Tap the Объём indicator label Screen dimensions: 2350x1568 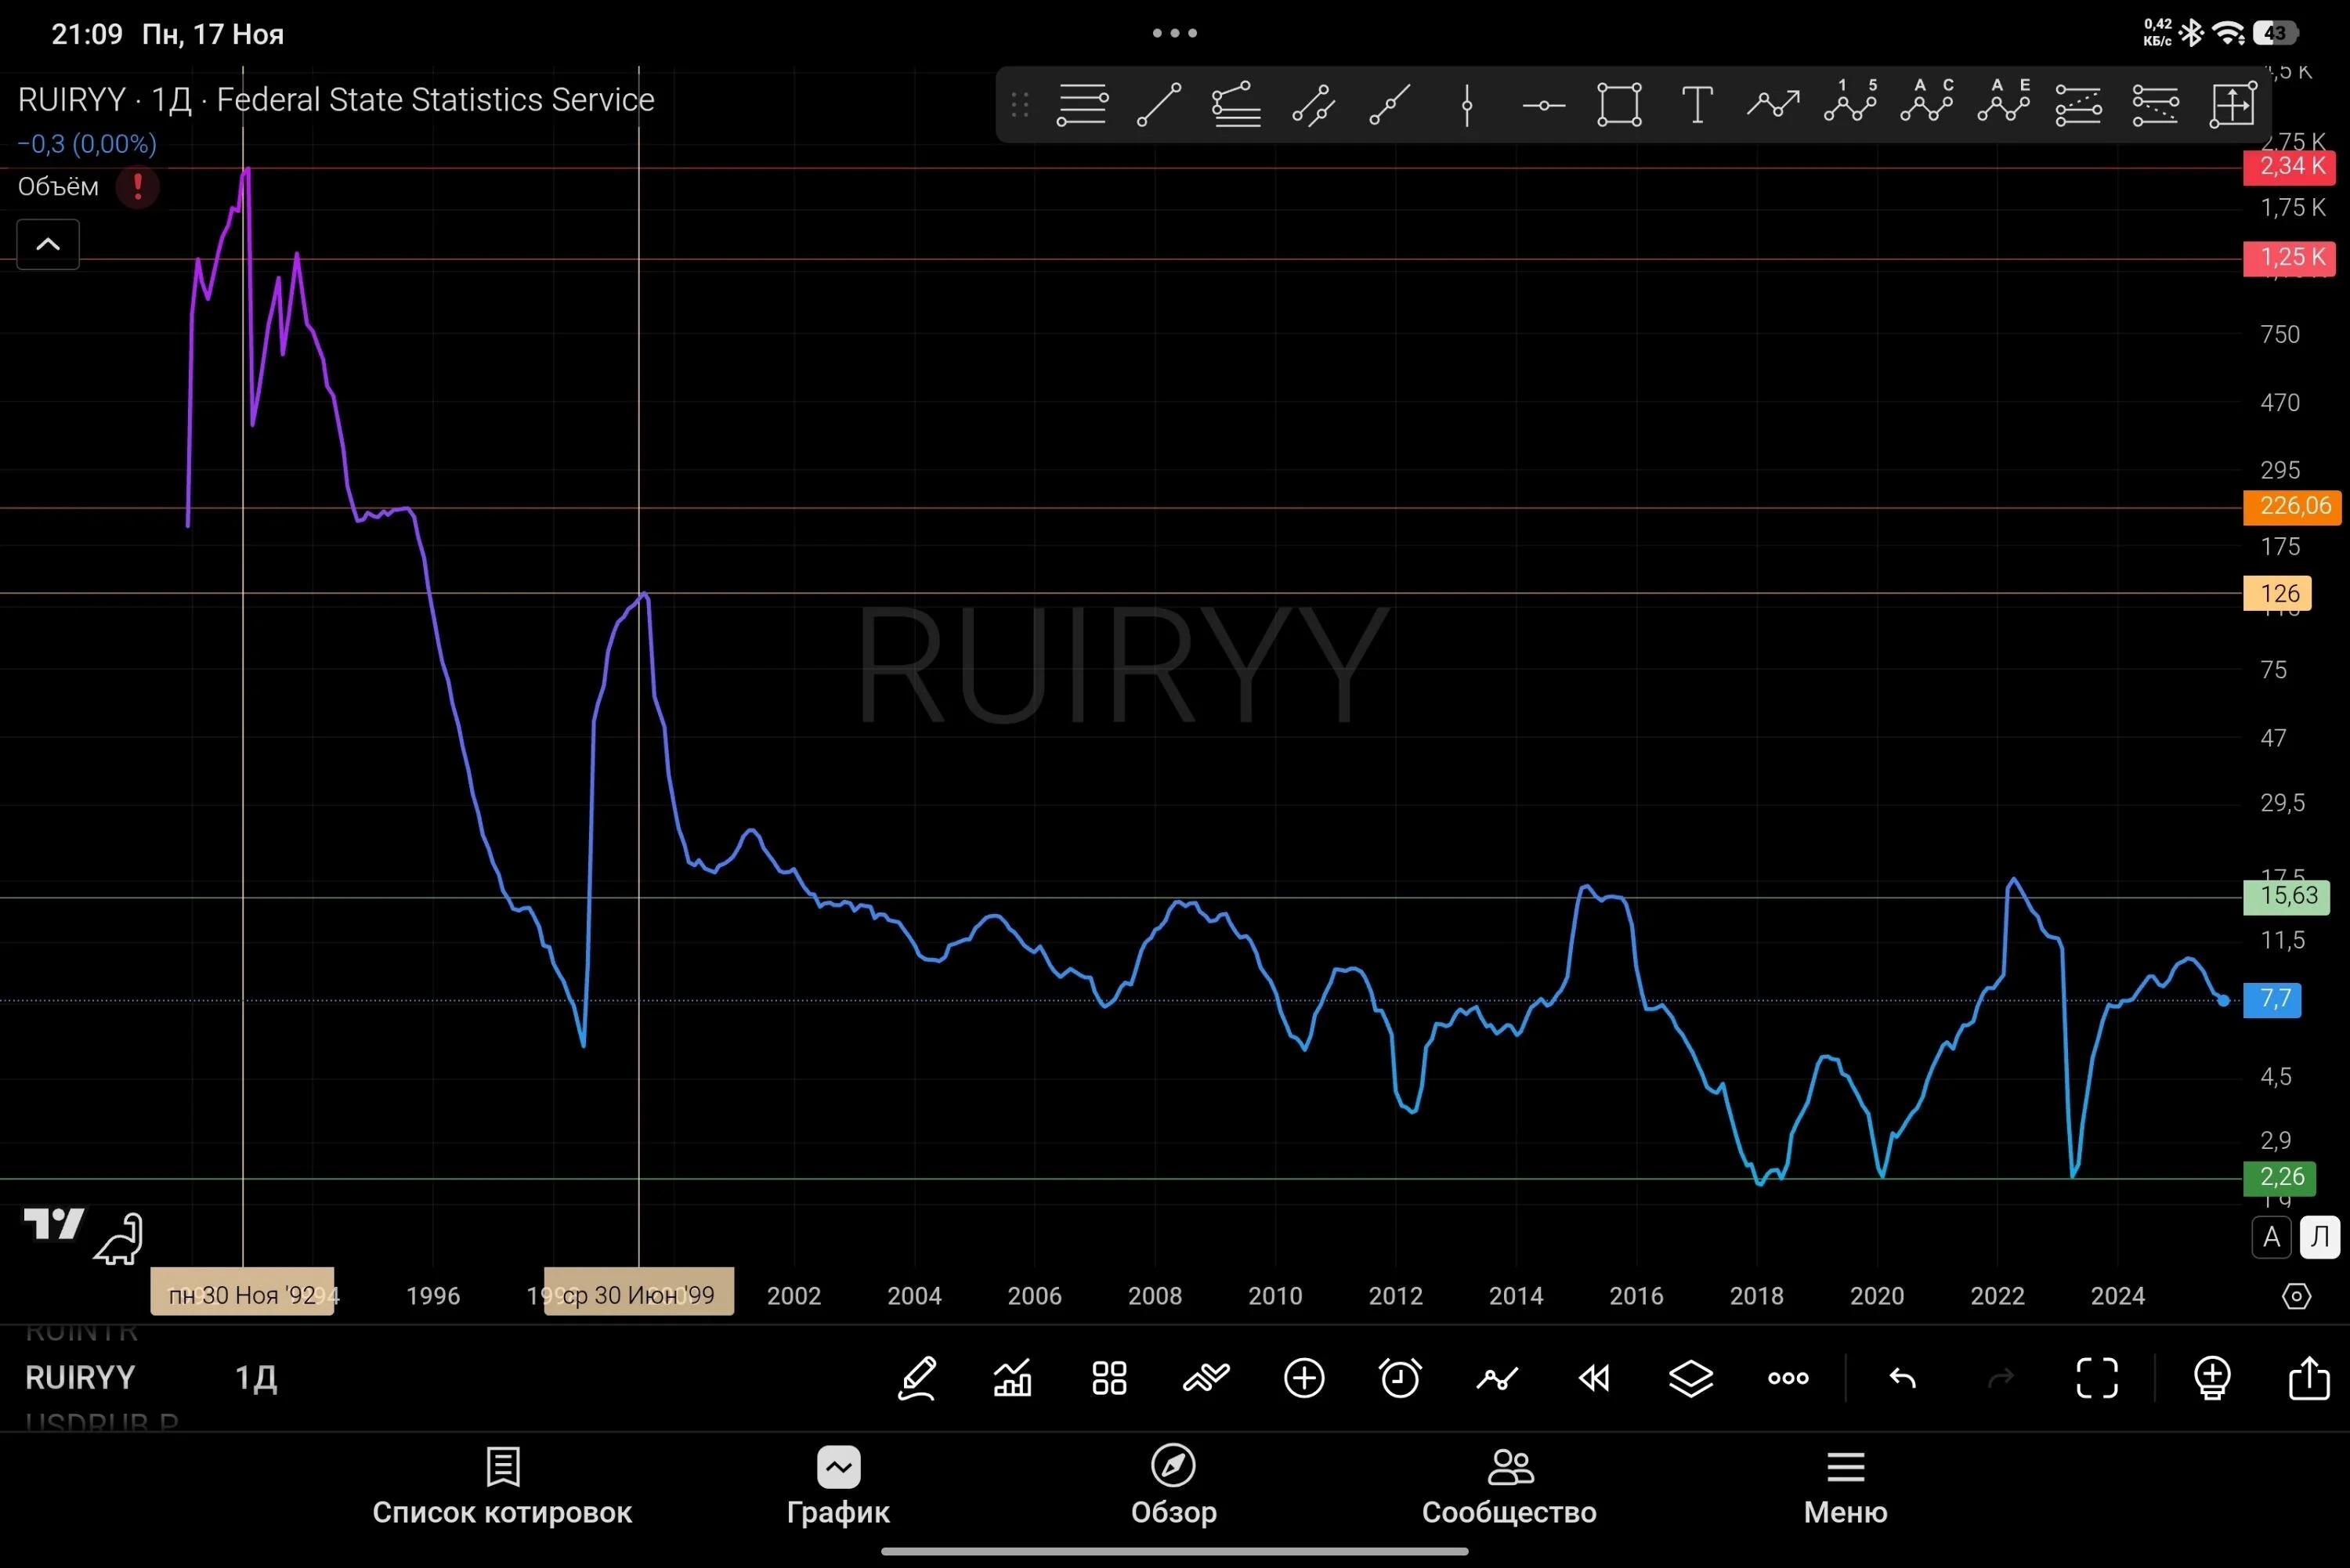tap(58, 187)
